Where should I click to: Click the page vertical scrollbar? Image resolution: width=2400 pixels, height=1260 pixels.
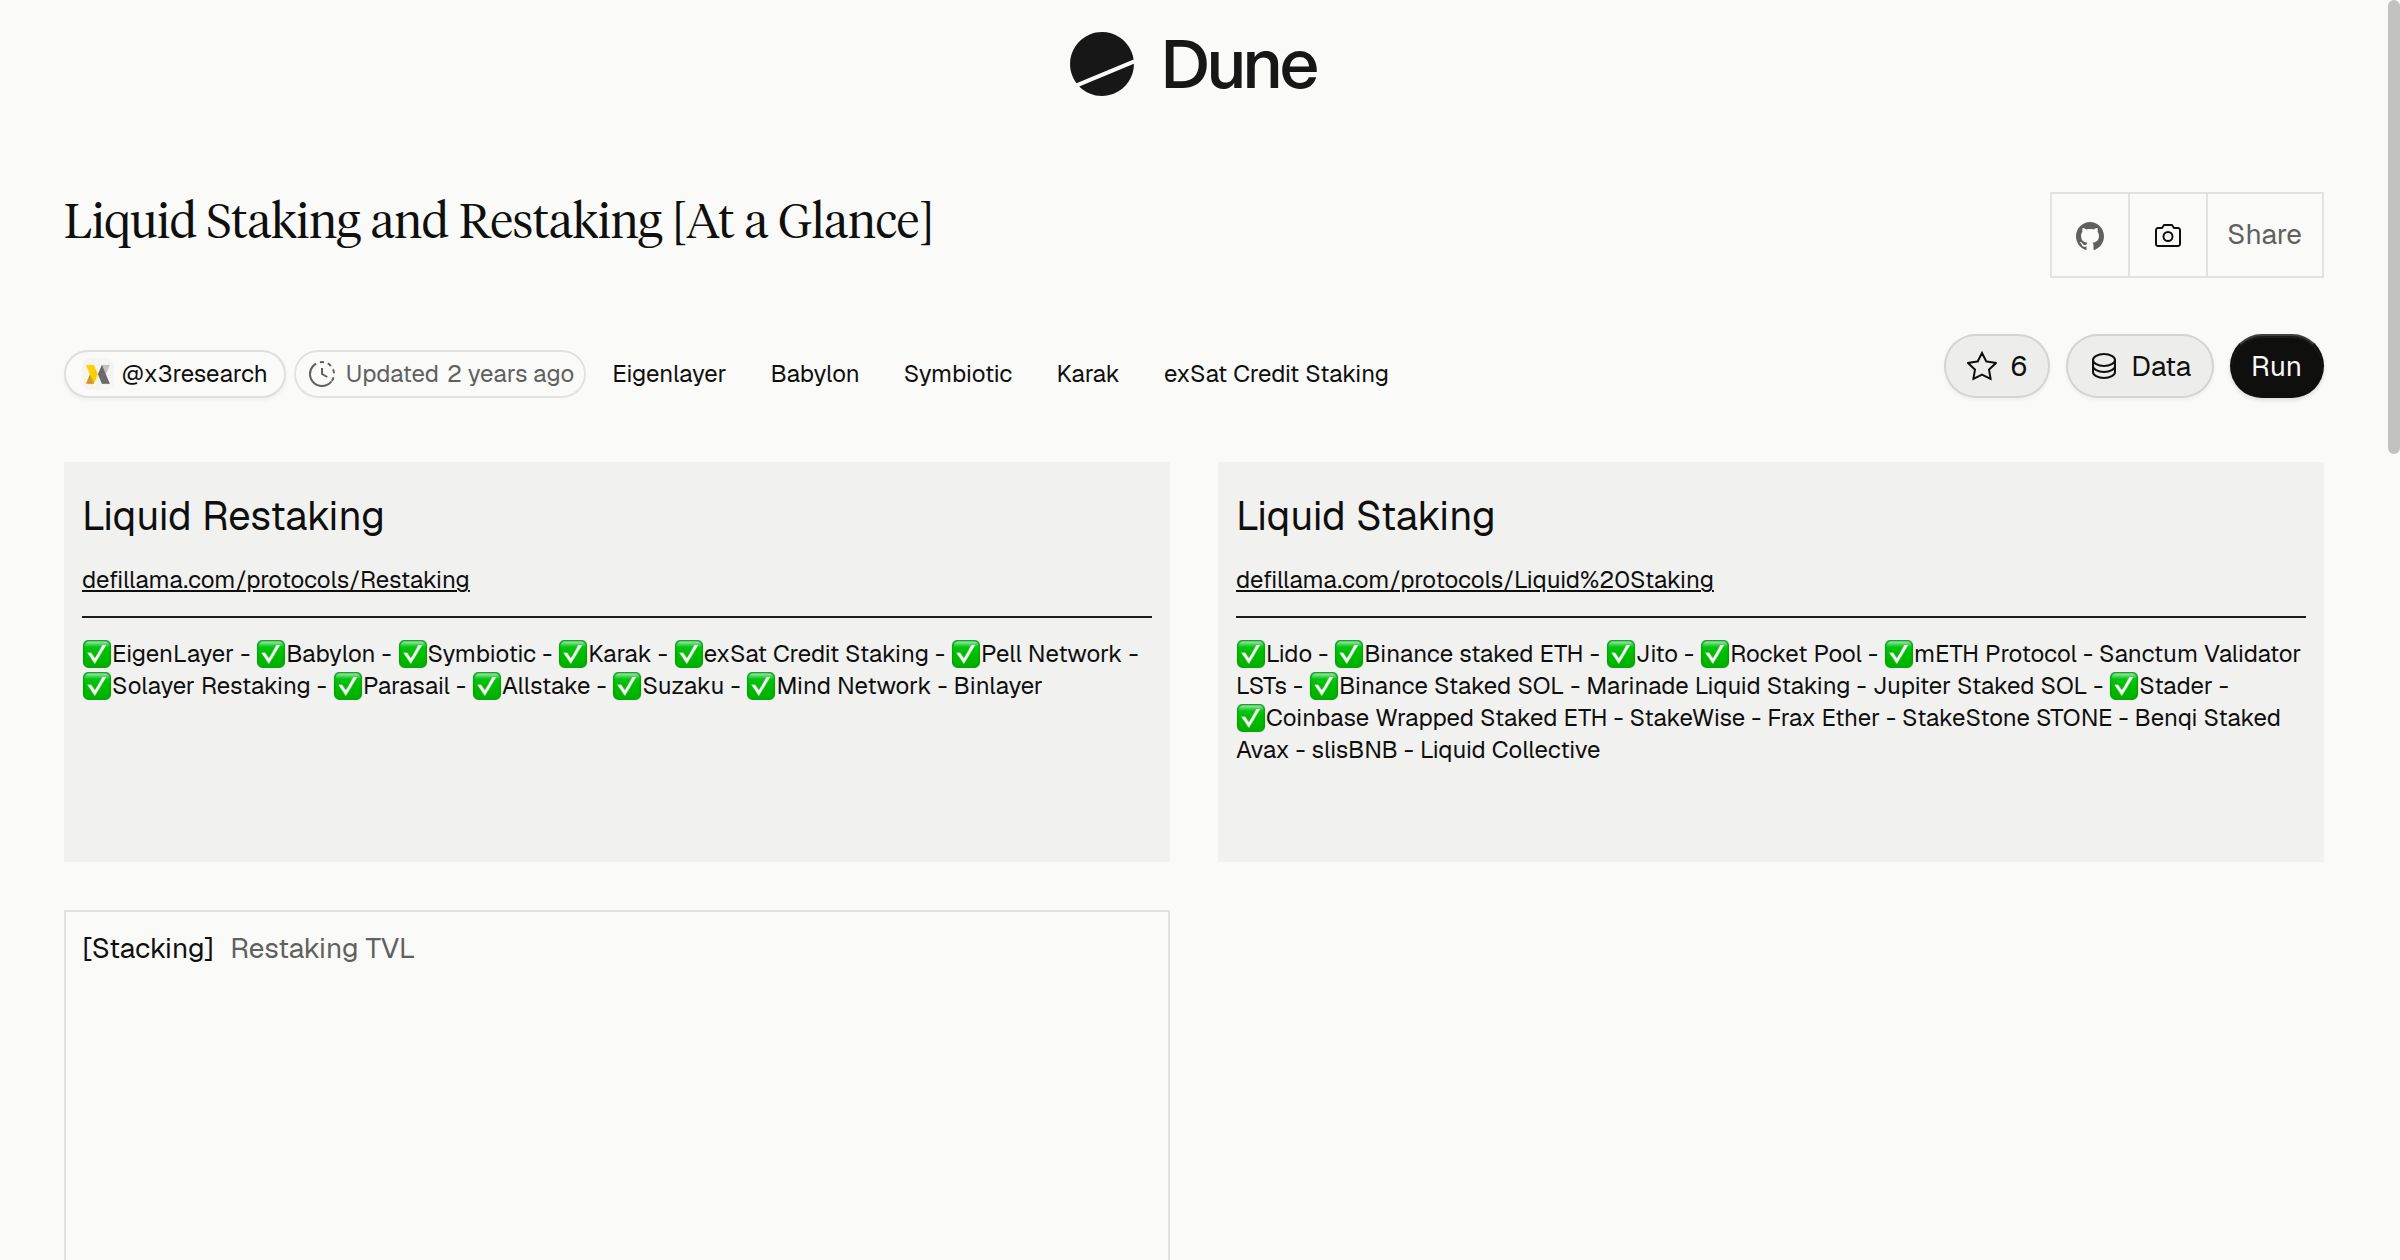pos(2392,228)
